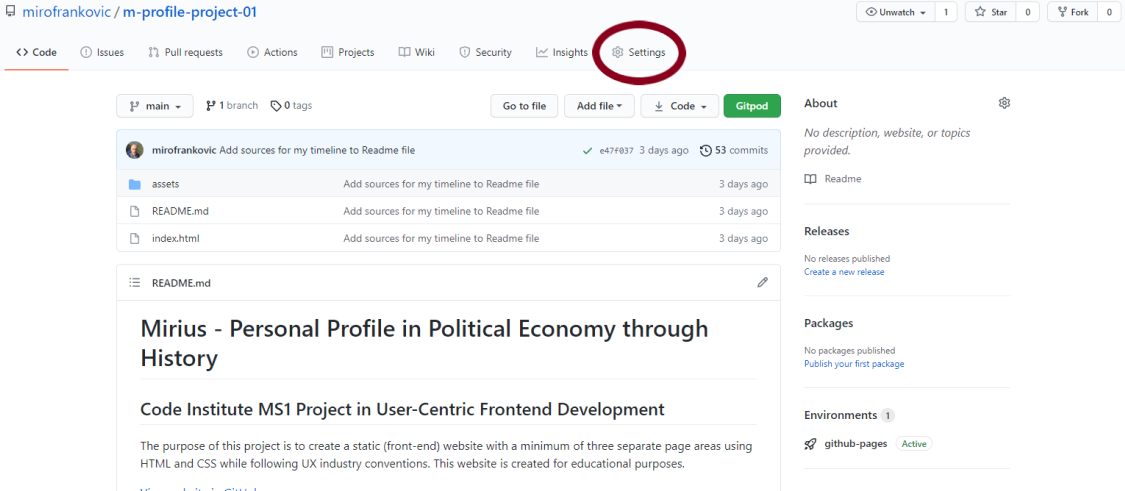Viewport: 1125px width, 491px height.
Task: Open commit e47f037
Action: point(616,151)
